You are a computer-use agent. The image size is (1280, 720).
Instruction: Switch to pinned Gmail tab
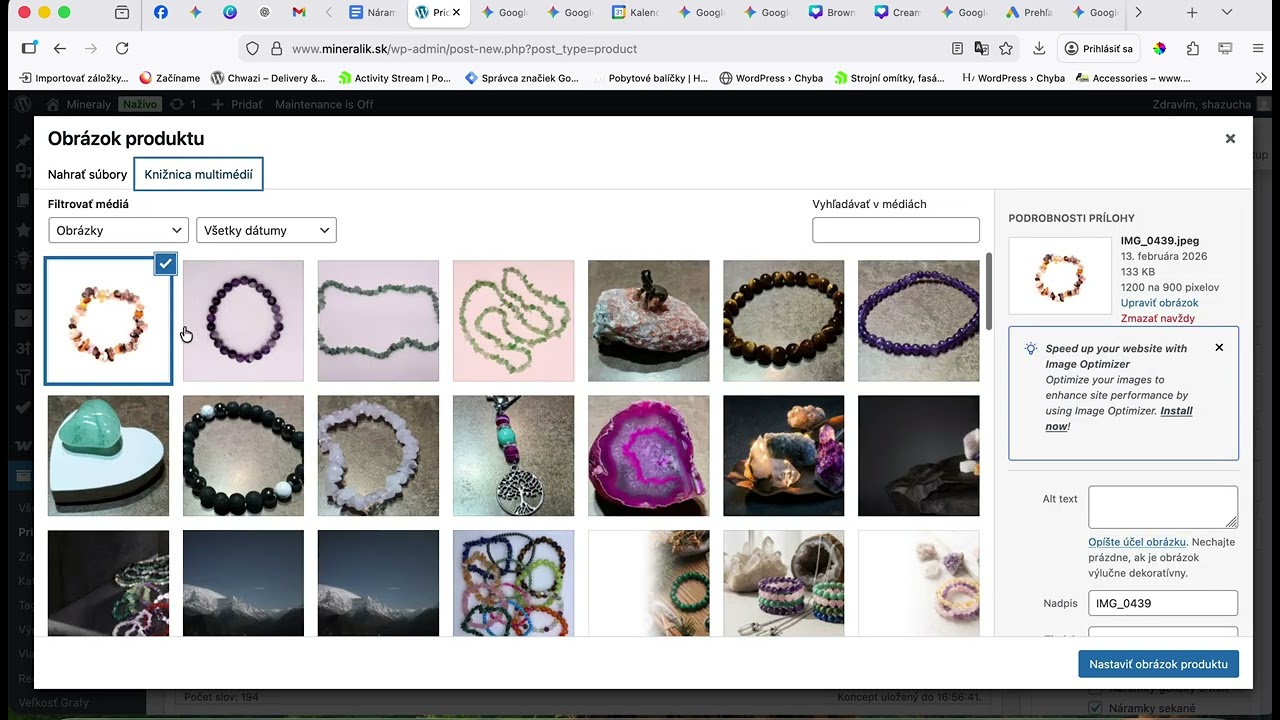tap(298, 13)
